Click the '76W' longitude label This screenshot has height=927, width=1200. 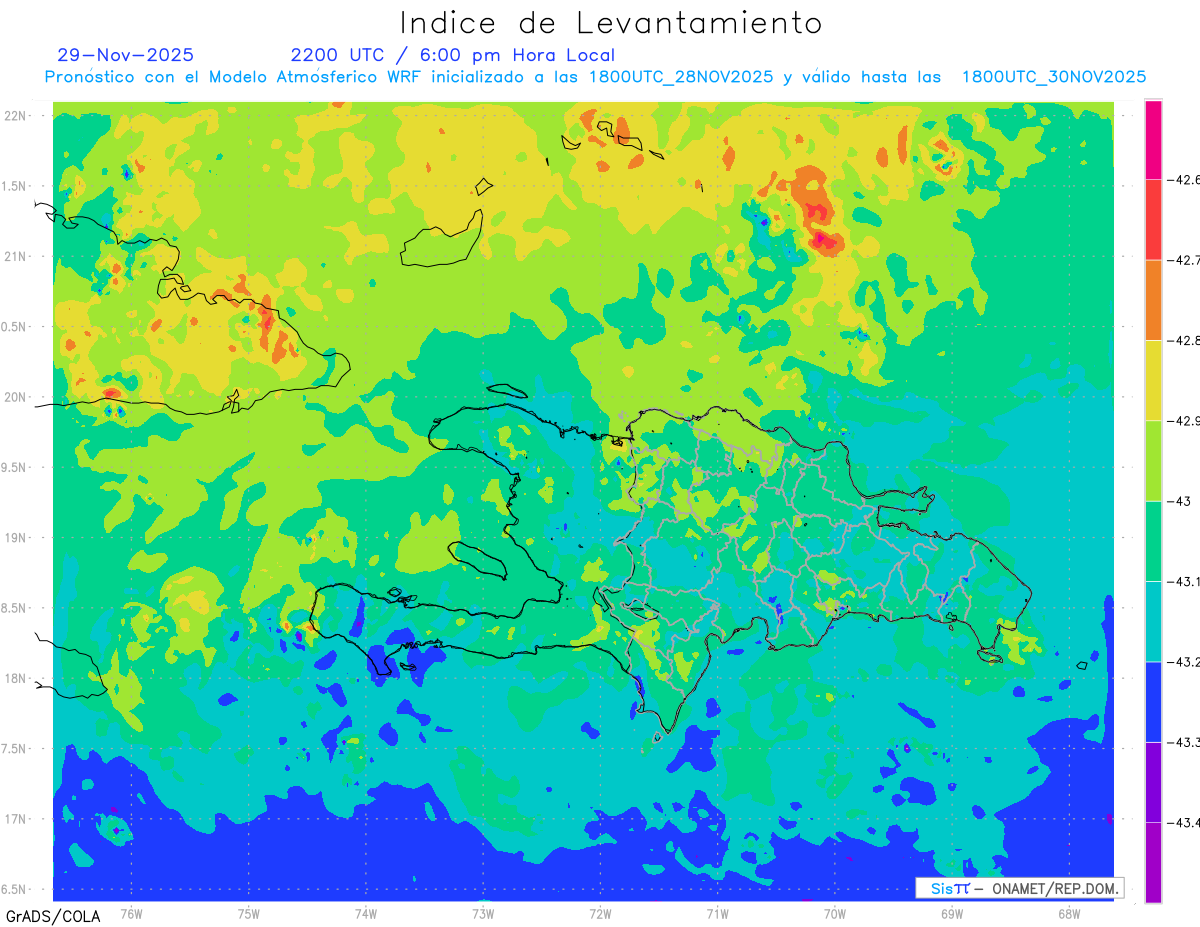pos(131,913)
